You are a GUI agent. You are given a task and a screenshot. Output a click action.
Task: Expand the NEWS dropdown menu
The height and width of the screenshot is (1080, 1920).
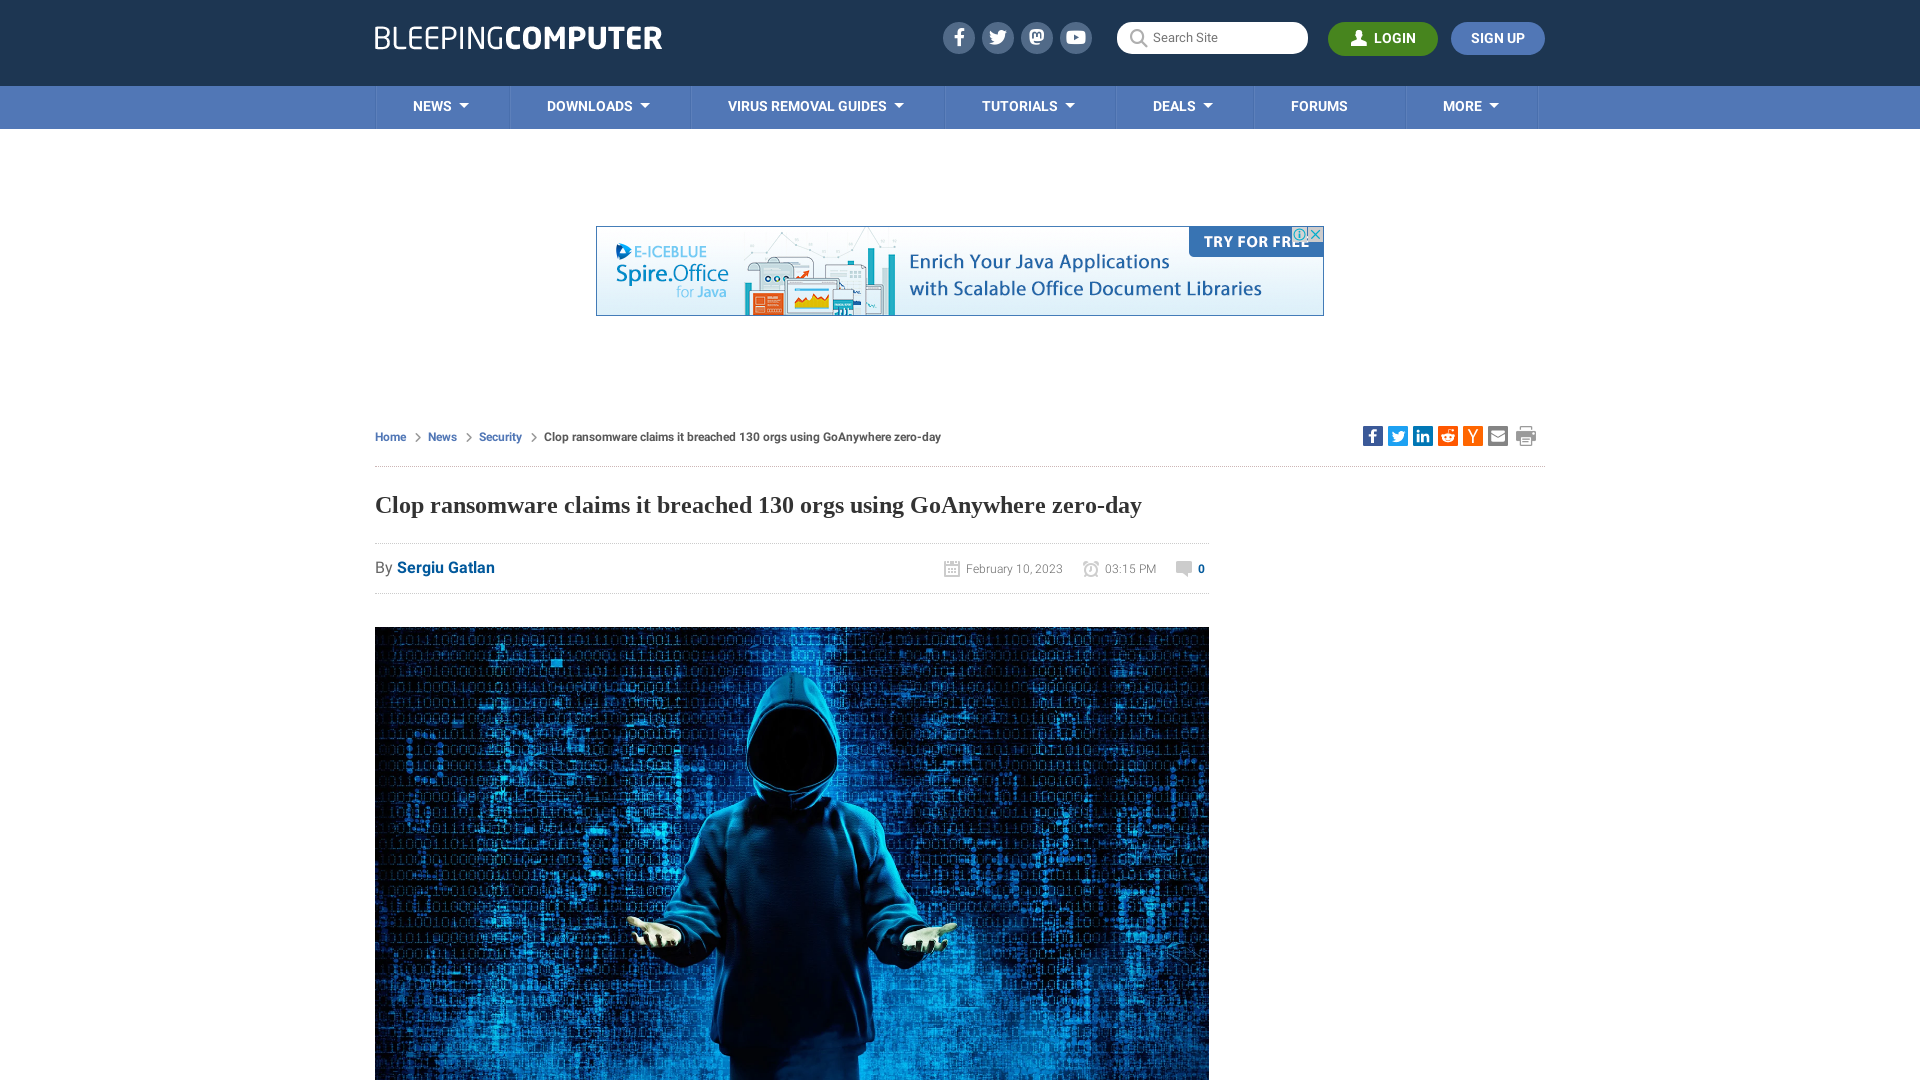[x=442, y=107]
